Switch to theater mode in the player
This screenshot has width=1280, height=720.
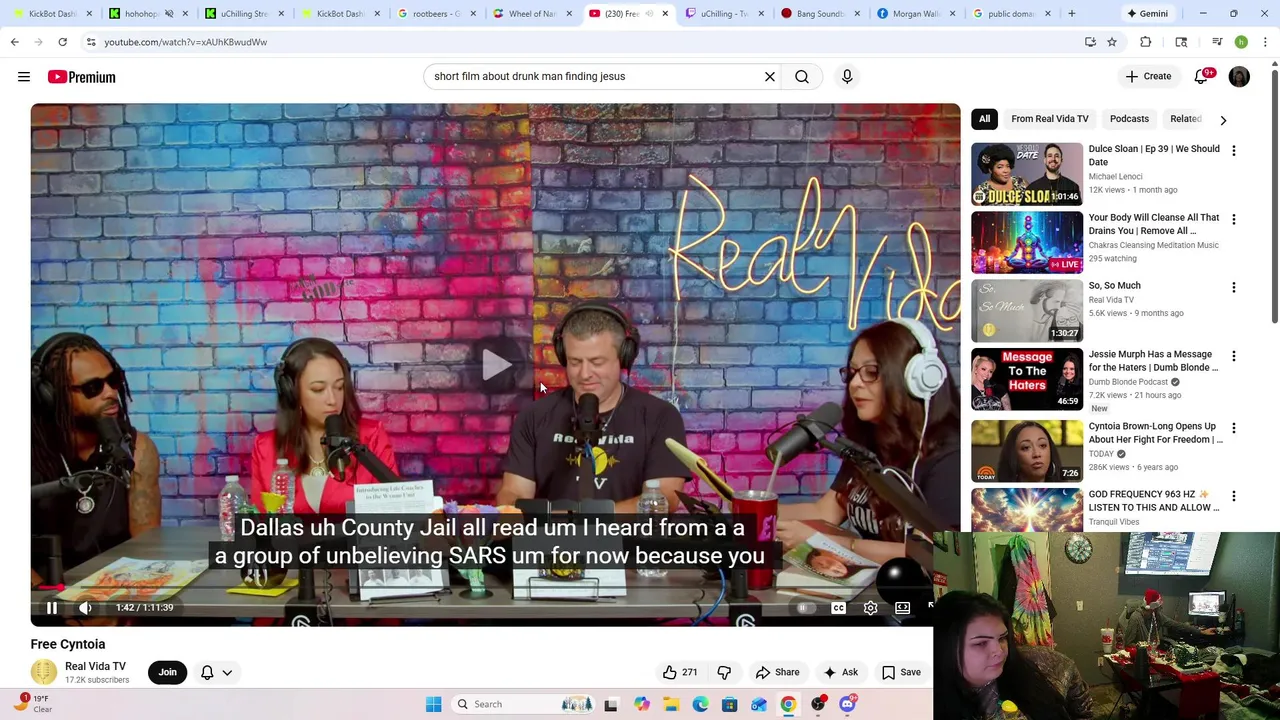click(x=902, y=607)
